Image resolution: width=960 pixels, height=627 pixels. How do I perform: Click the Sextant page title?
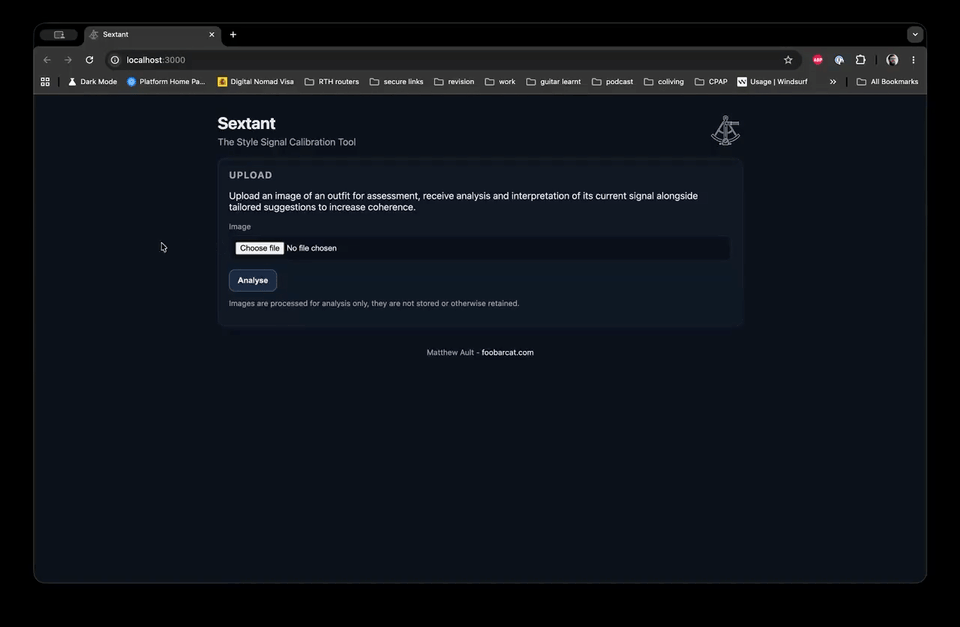pos(247,123)
